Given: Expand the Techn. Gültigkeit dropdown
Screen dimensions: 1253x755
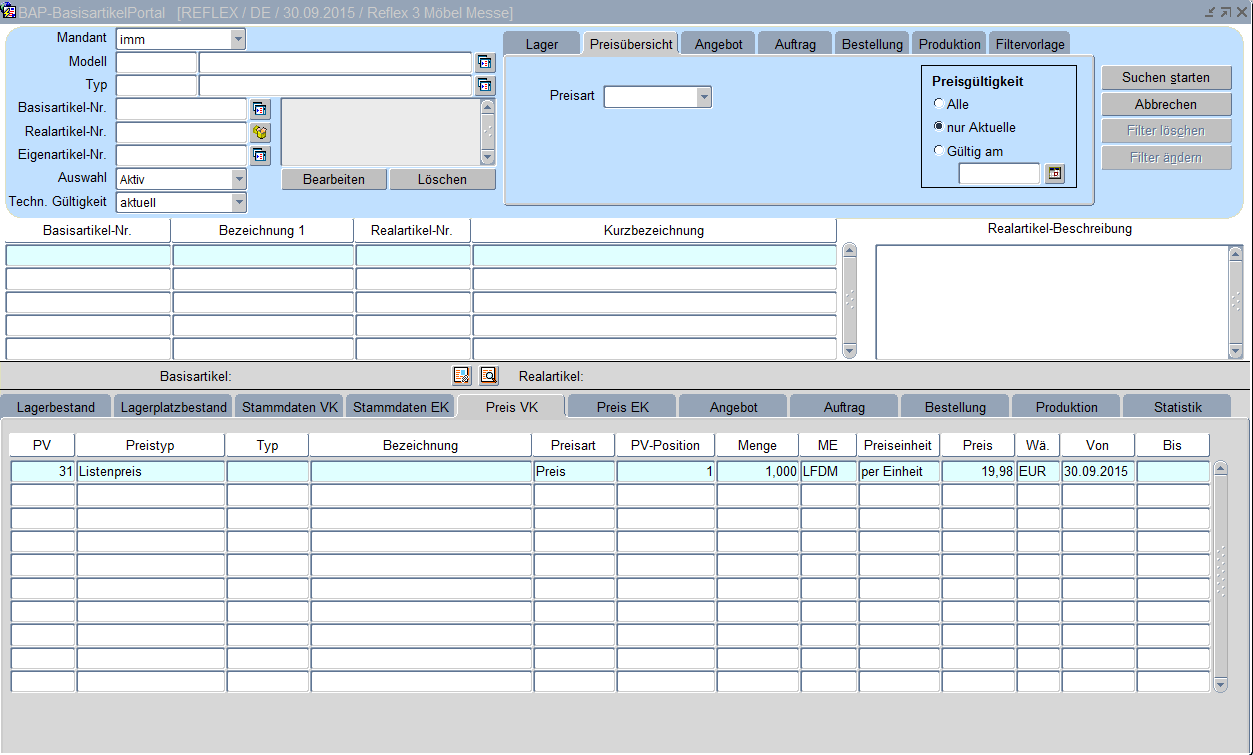Looking at the screenshot, I should pos(238,202).
